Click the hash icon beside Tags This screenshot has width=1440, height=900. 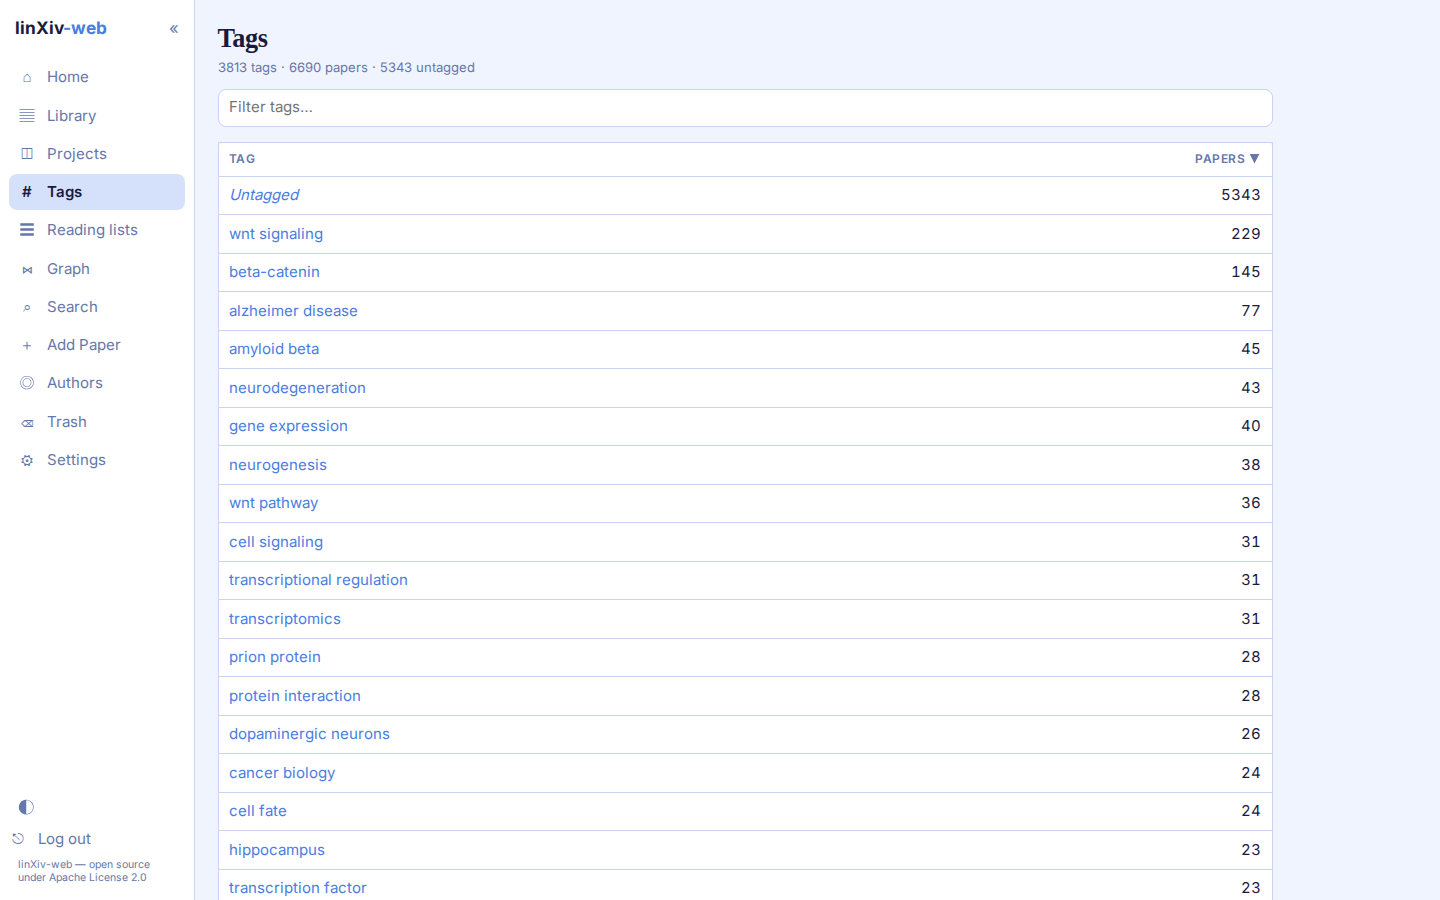[27, 192]
